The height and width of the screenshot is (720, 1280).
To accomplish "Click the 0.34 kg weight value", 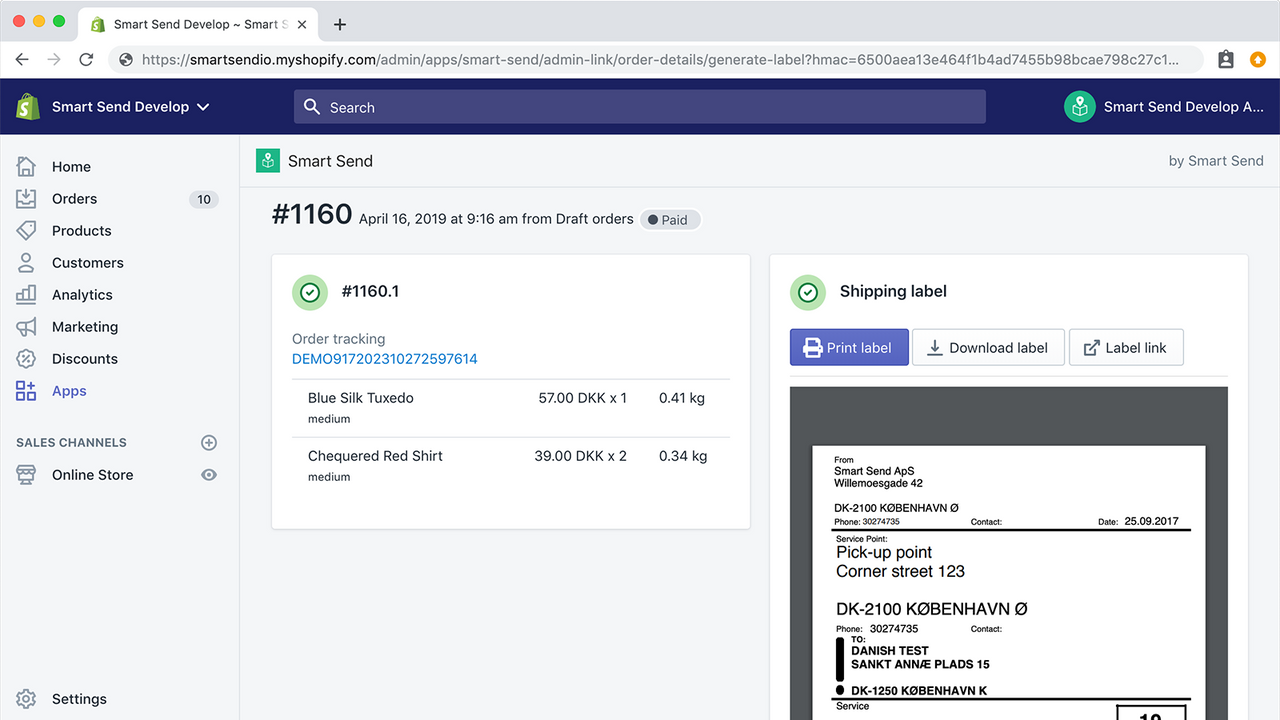I will 683,456.
